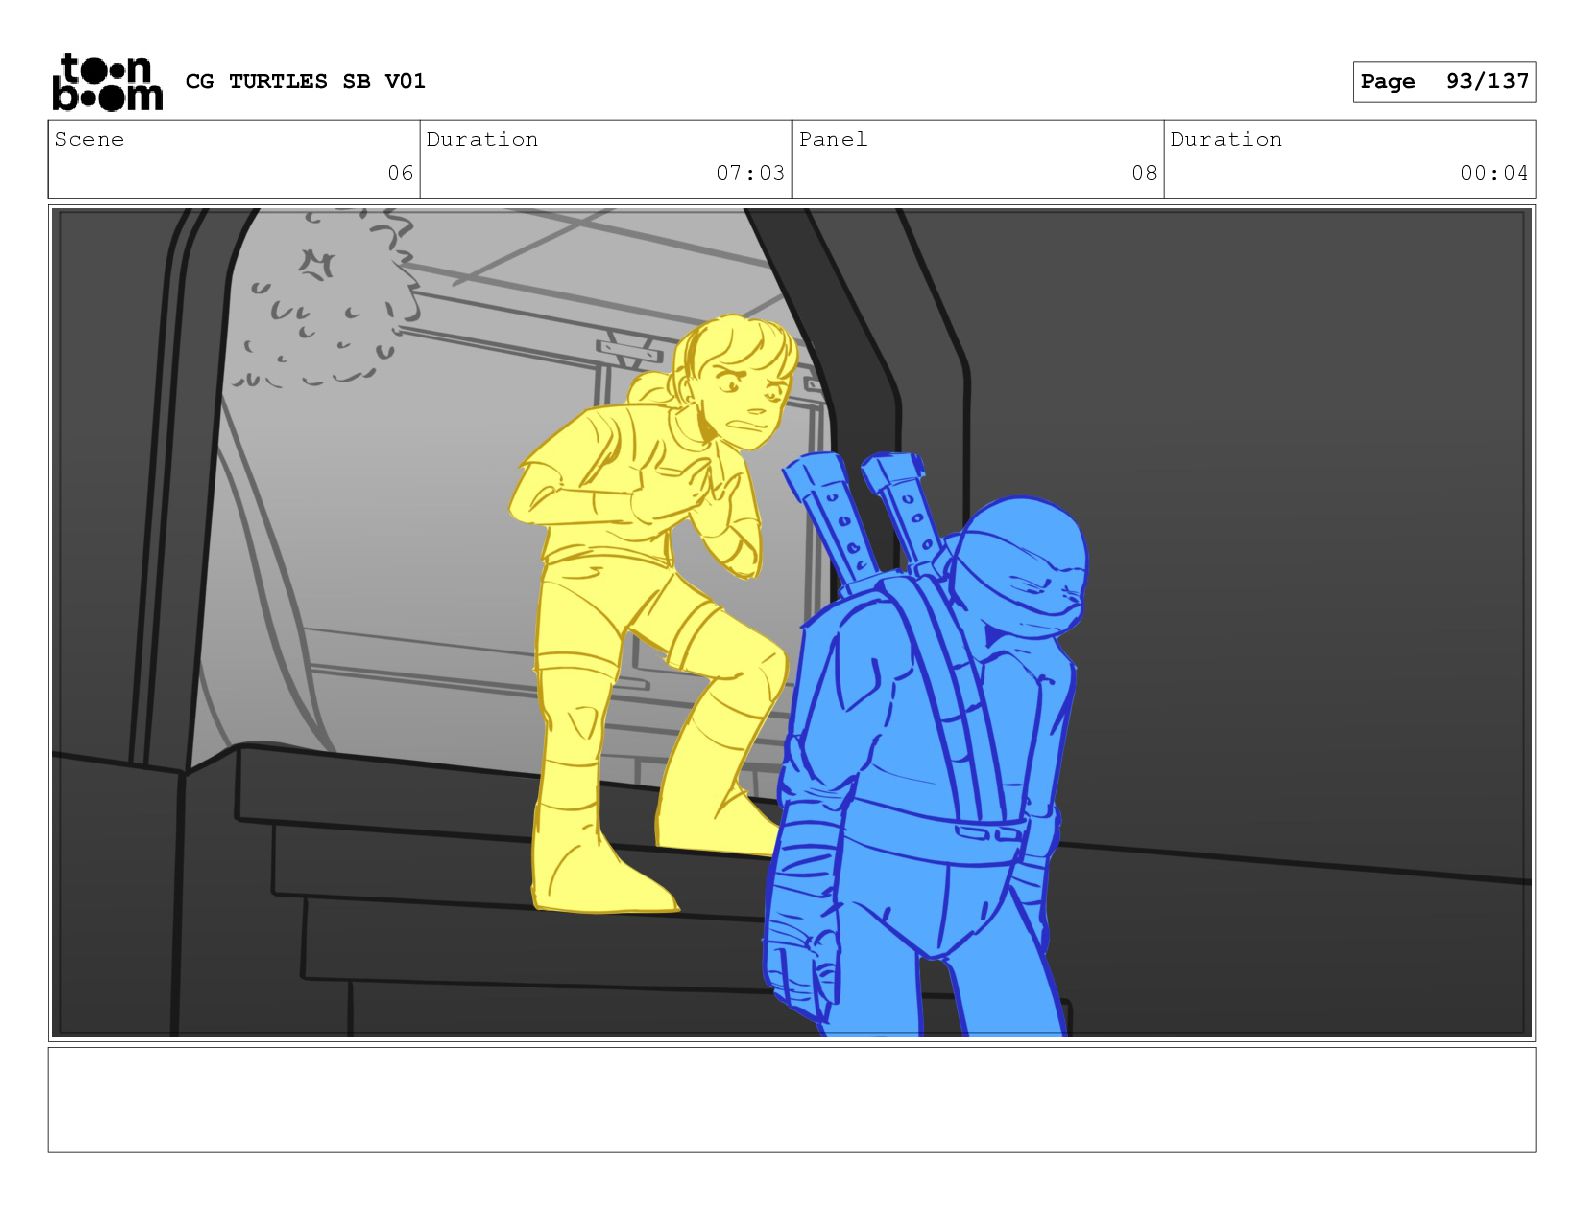
Task: Click the 'Scene' label cell
Action: click(x=234, y=159)
